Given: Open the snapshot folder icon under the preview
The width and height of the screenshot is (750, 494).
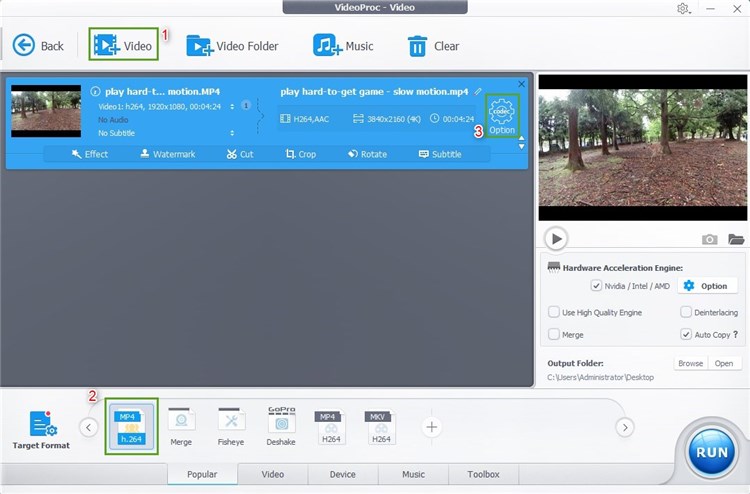Looking at the screenshot, I should coord(736,239).
